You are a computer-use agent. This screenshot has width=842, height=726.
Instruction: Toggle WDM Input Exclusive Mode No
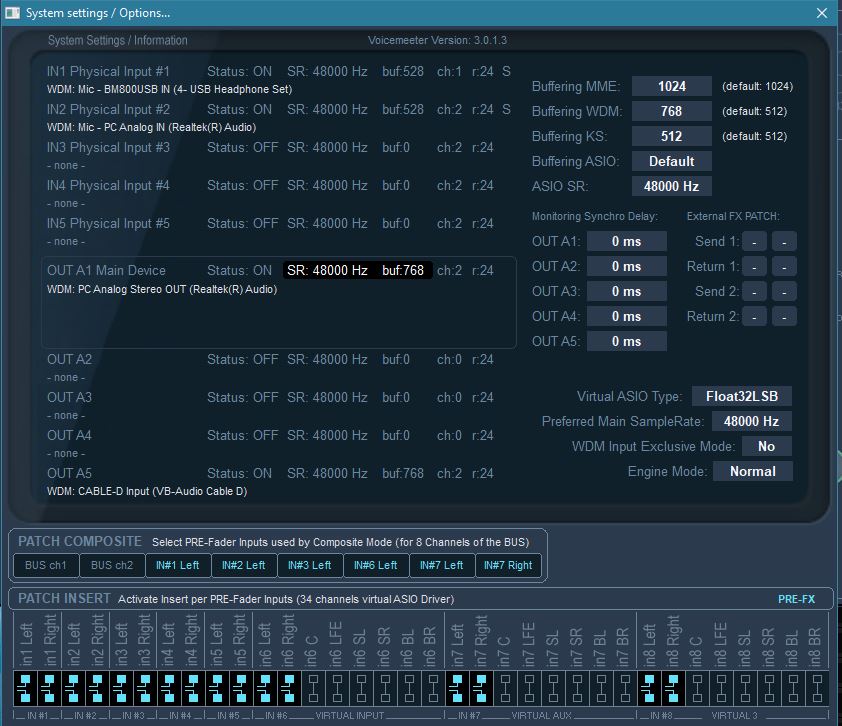click(x=766, y=446)
